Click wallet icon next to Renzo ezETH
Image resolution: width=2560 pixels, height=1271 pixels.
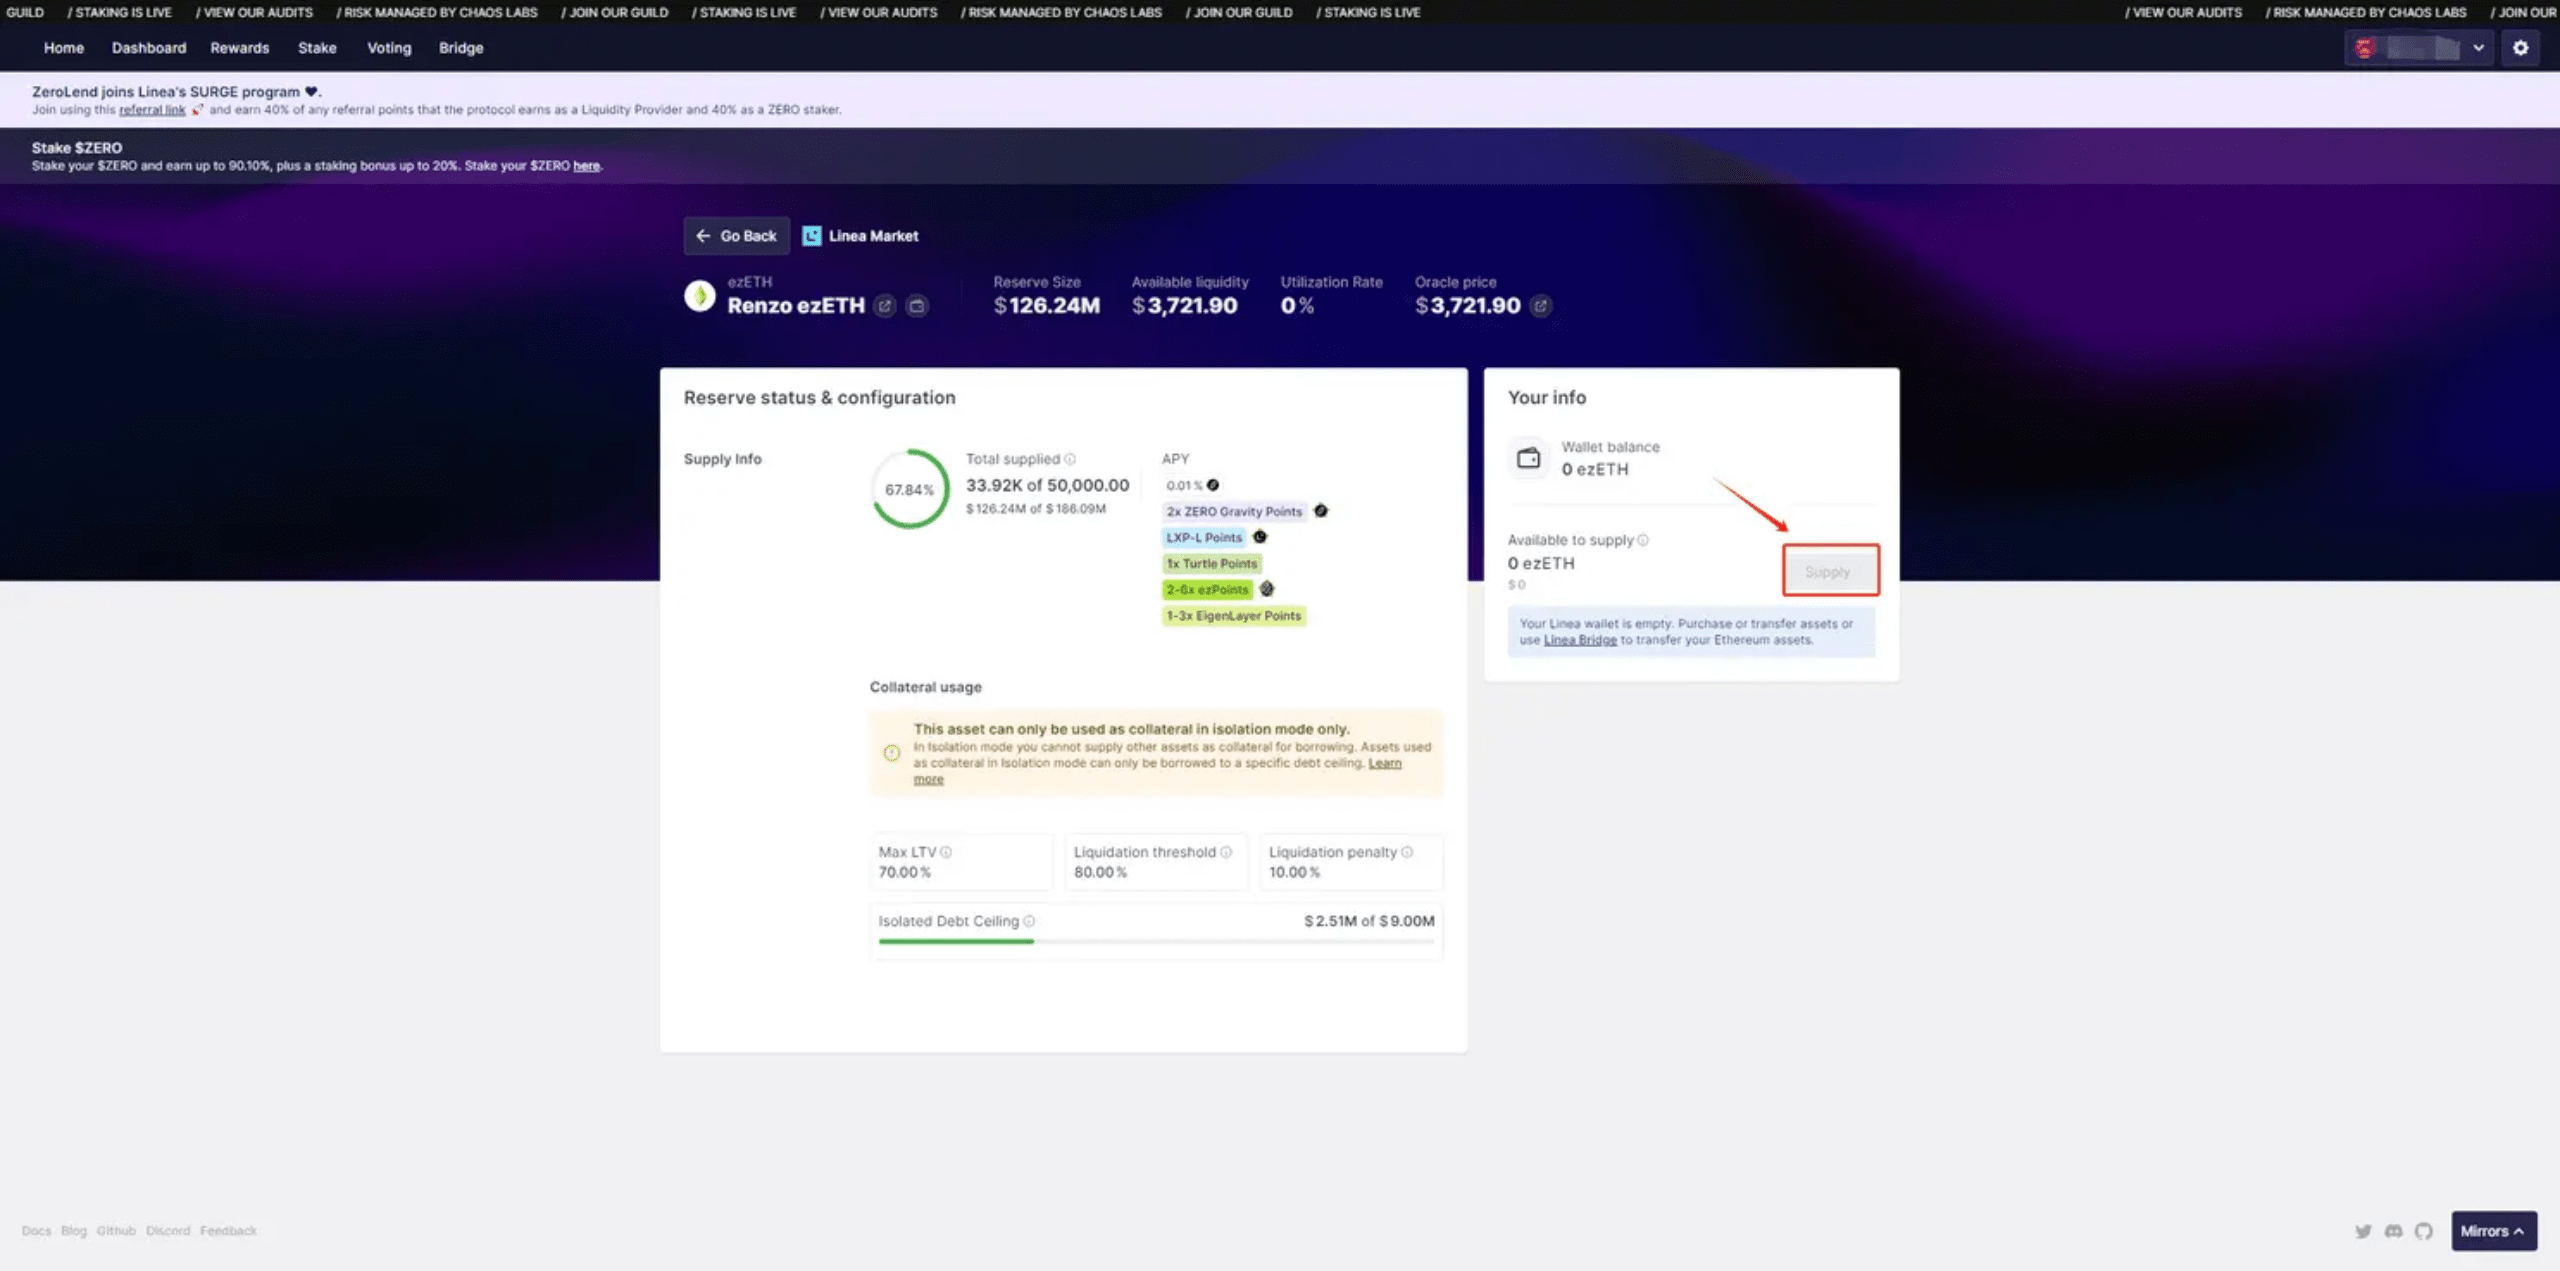(916, 306)
